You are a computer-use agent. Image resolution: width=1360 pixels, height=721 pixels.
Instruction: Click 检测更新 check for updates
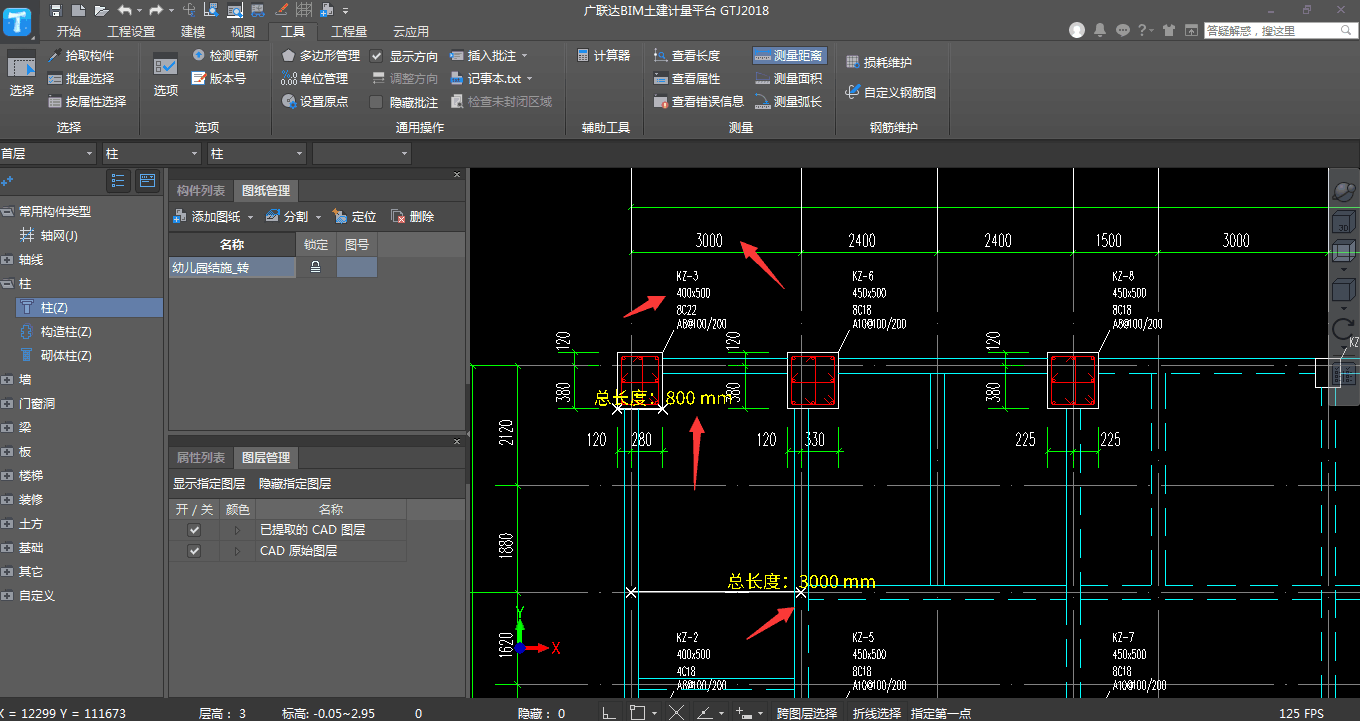point(225,56)
